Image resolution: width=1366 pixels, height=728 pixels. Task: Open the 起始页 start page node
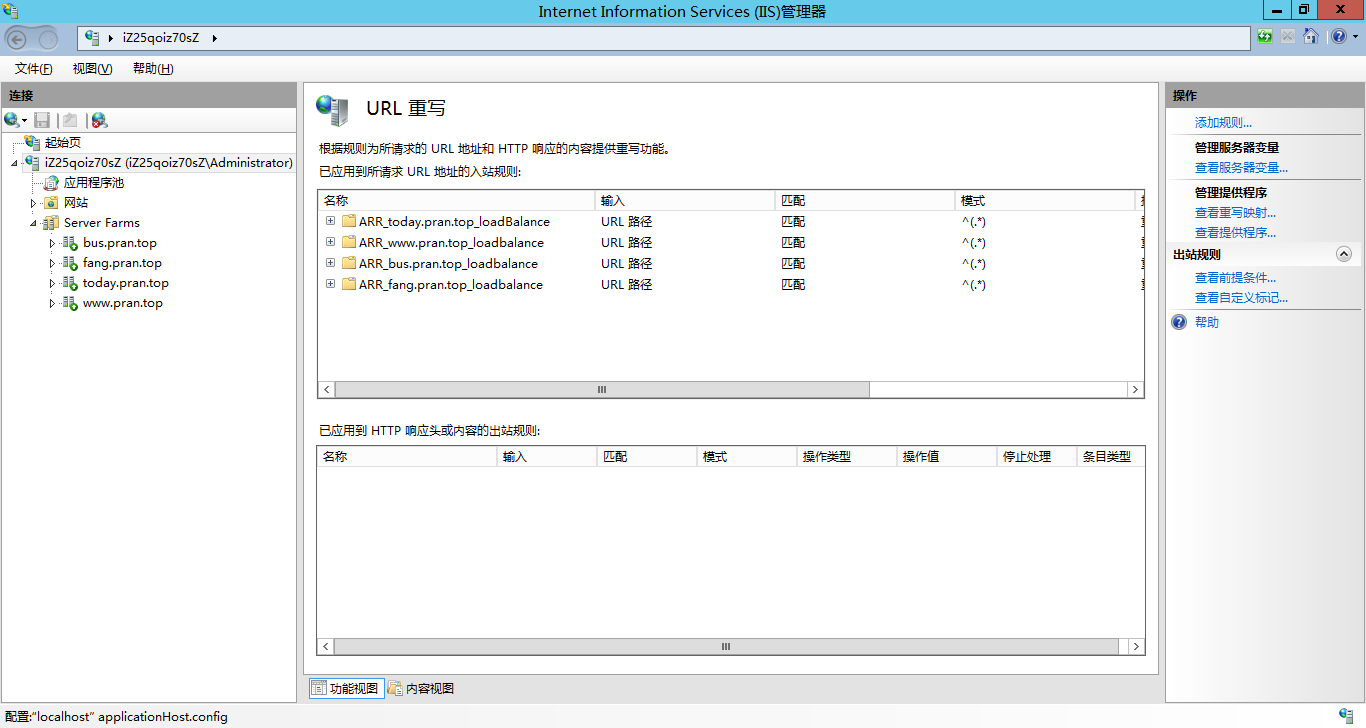(62, 143)
